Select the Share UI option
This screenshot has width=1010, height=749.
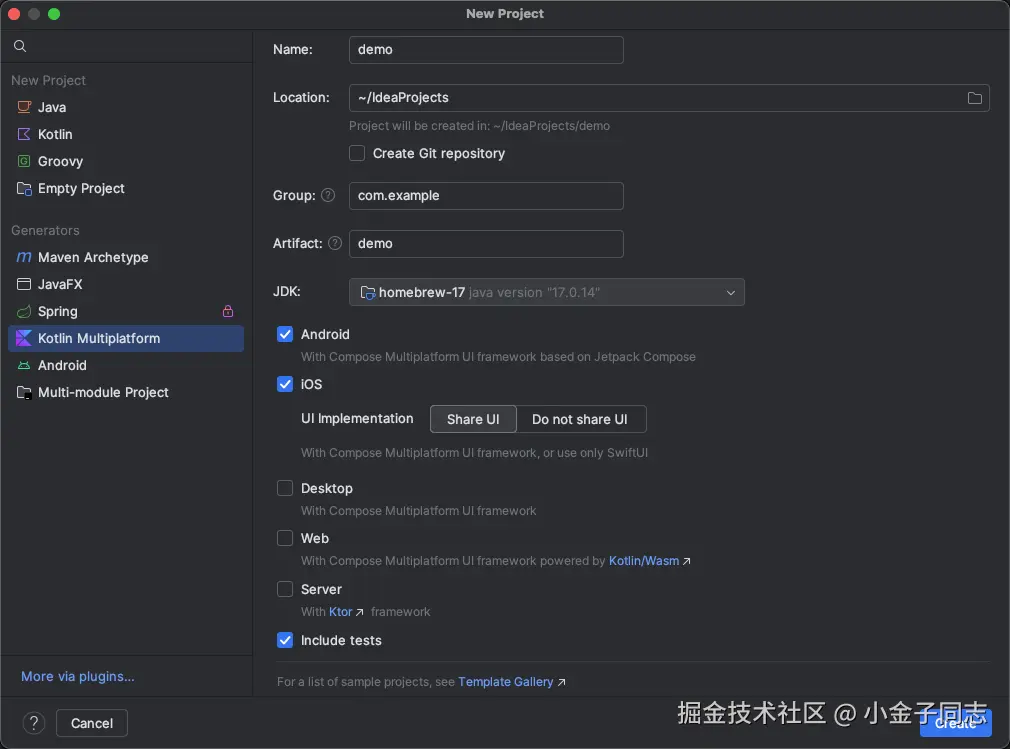473,419
